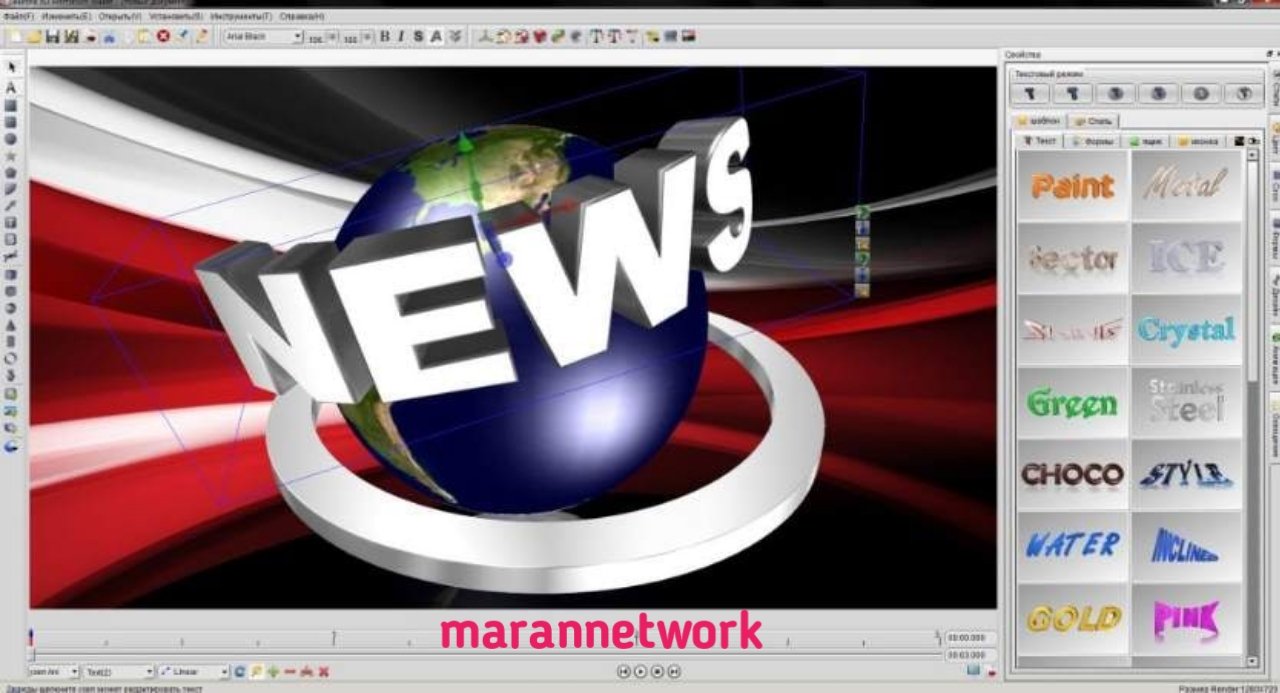Choose the 'CHOCO' text style thumbnail

1072,473
